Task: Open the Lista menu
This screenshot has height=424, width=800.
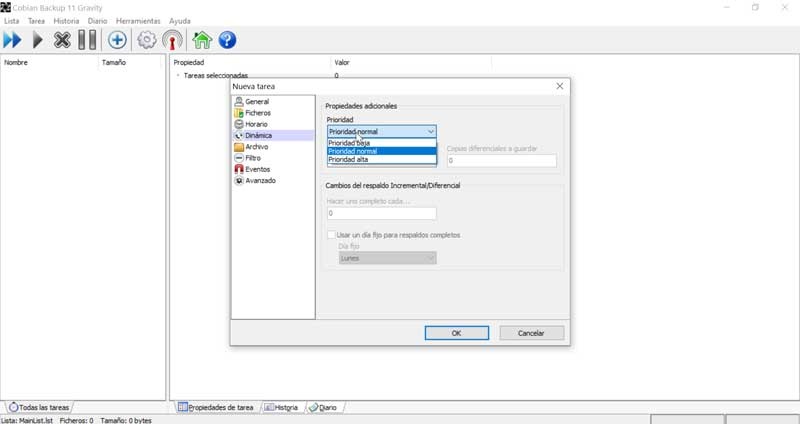Action: (x=11, y=21)
